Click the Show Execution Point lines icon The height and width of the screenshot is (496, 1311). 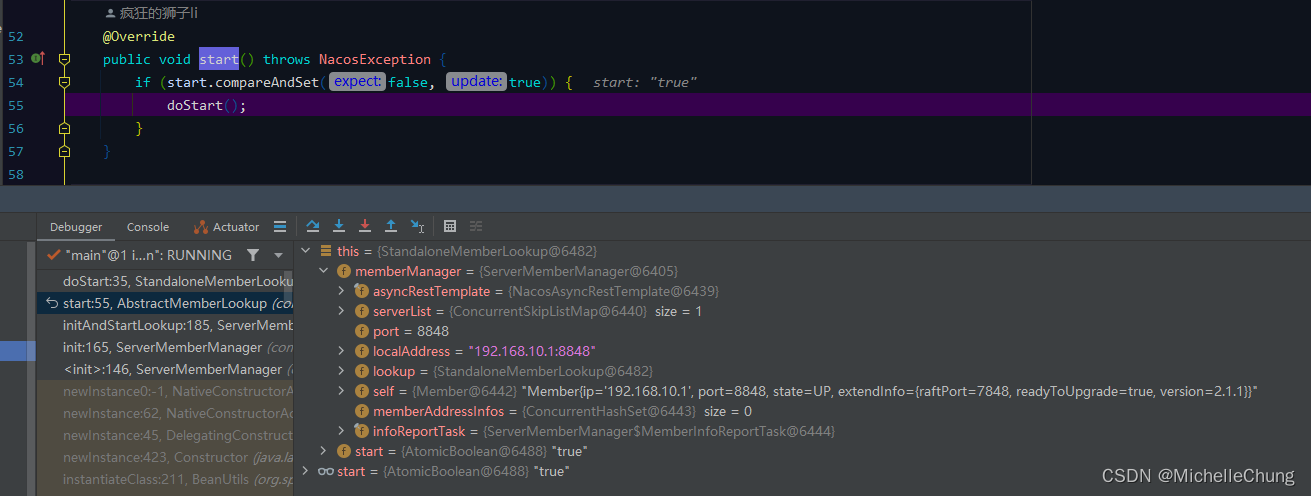[x=280, y=227]
